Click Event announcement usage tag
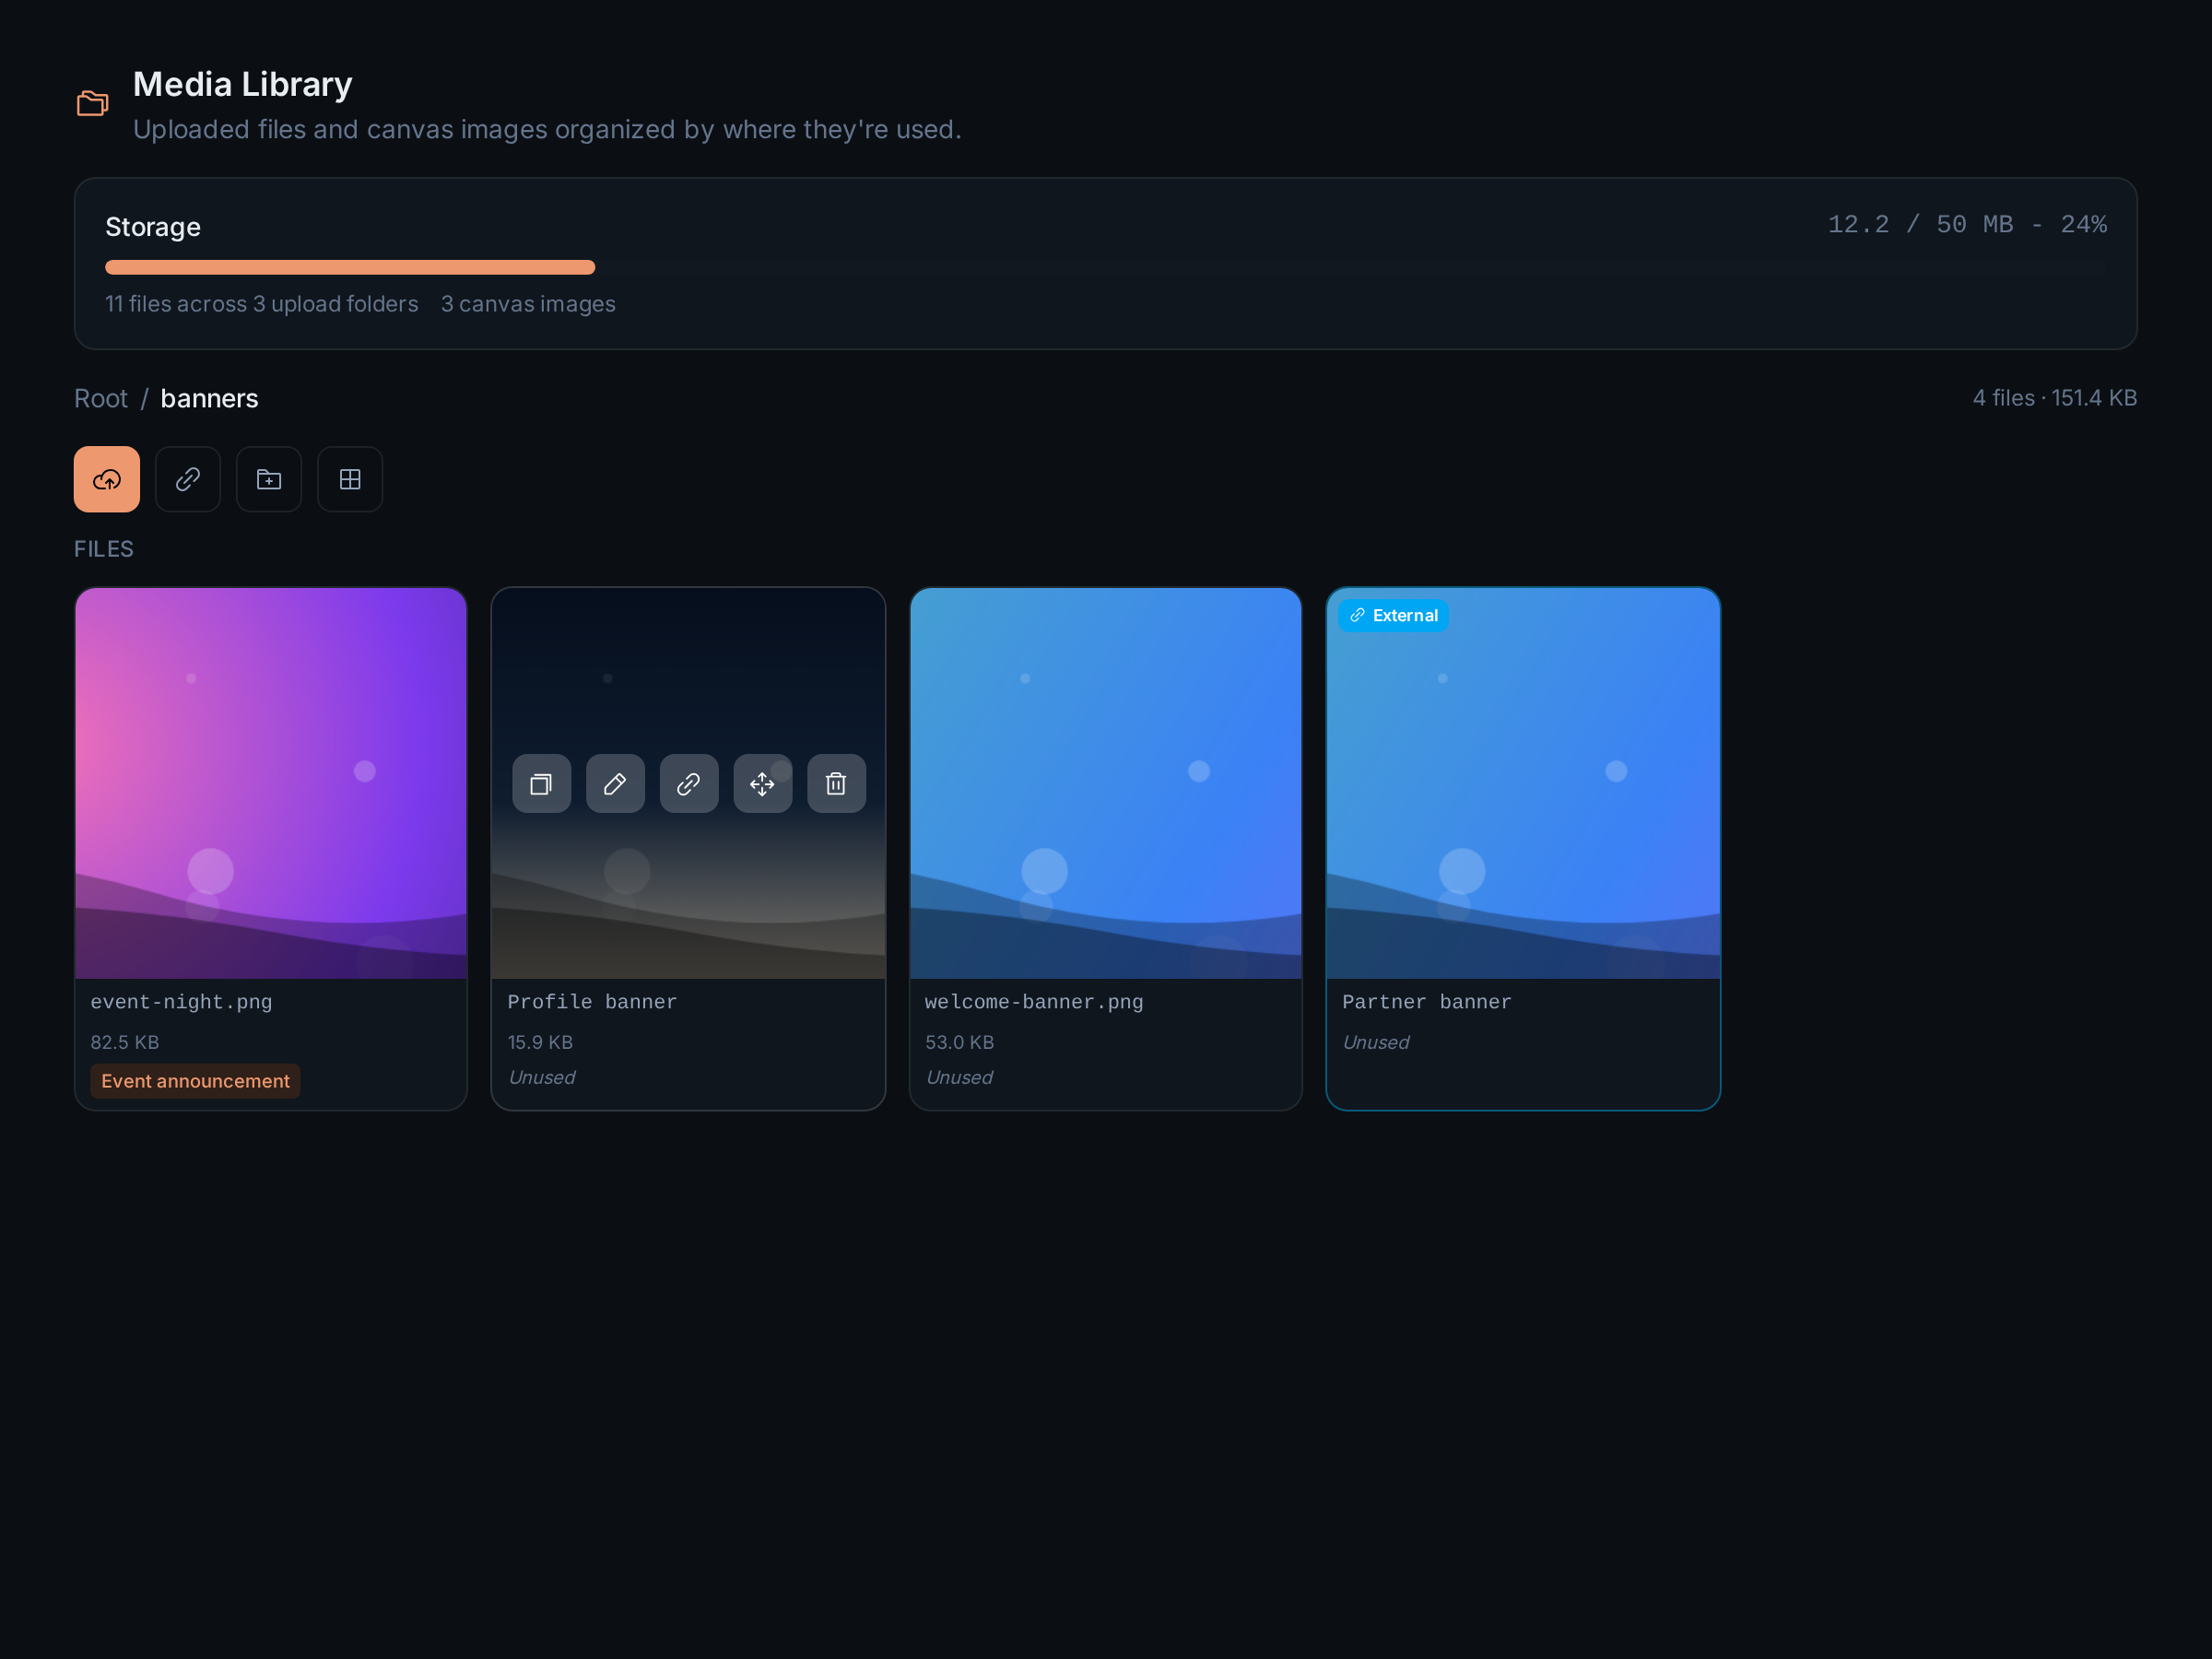Image resolution: width=2212 pixels, height=1659 pixels. tap(195, 1081)
